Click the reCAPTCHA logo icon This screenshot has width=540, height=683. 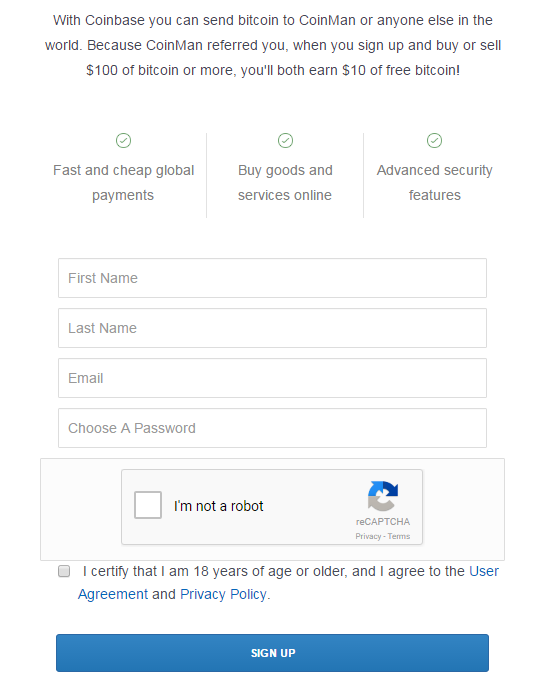pyautogui.click(x=383, y=496)
